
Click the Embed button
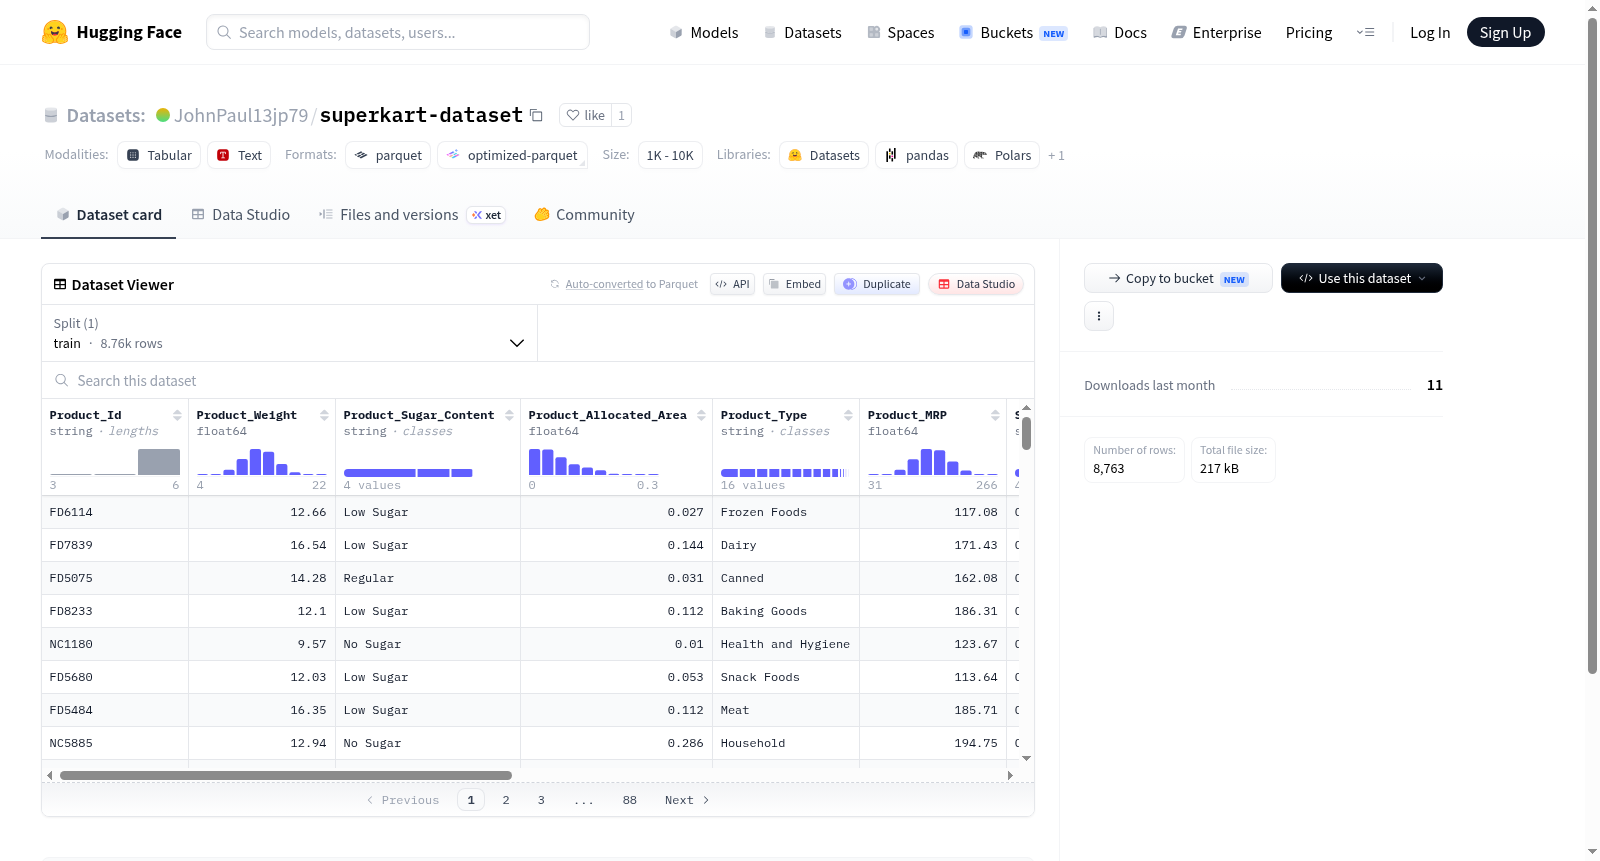794,284
